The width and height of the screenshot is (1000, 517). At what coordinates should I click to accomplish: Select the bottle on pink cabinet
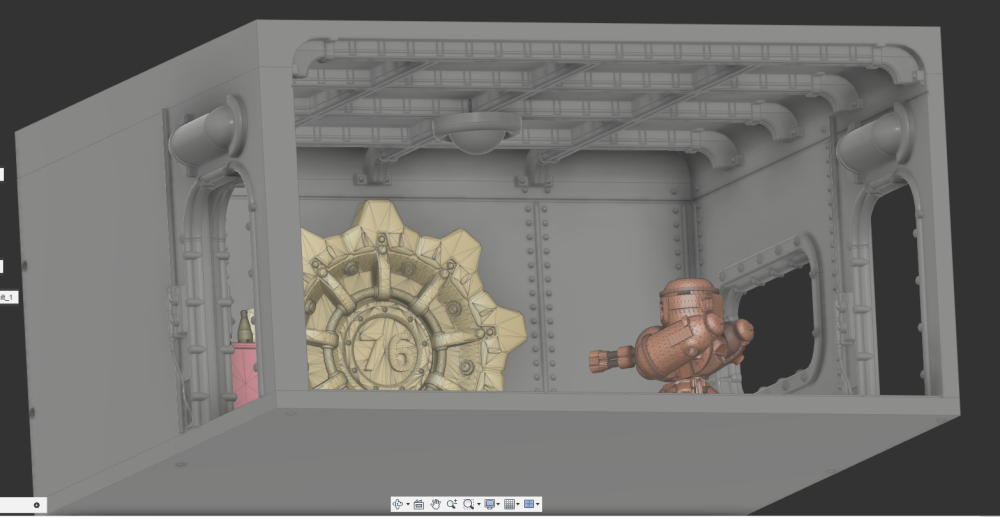[x=244, y=327]
